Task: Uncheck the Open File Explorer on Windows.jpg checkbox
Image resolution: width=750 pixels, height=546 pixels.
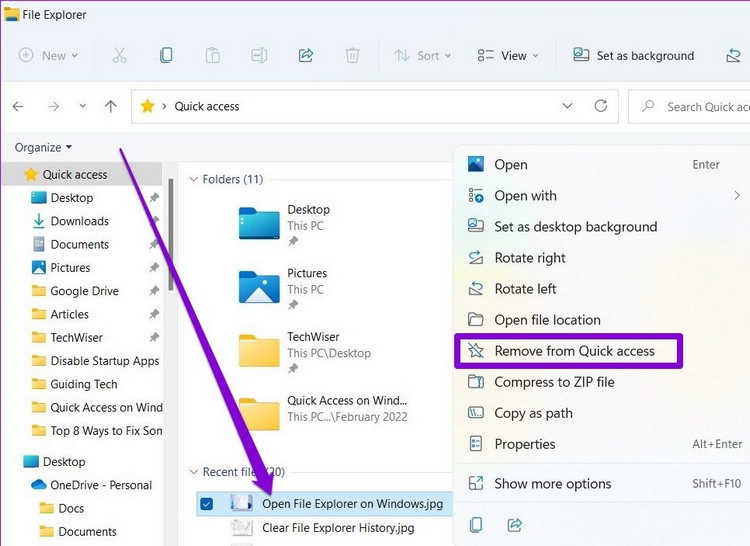Action: [207, 504]
